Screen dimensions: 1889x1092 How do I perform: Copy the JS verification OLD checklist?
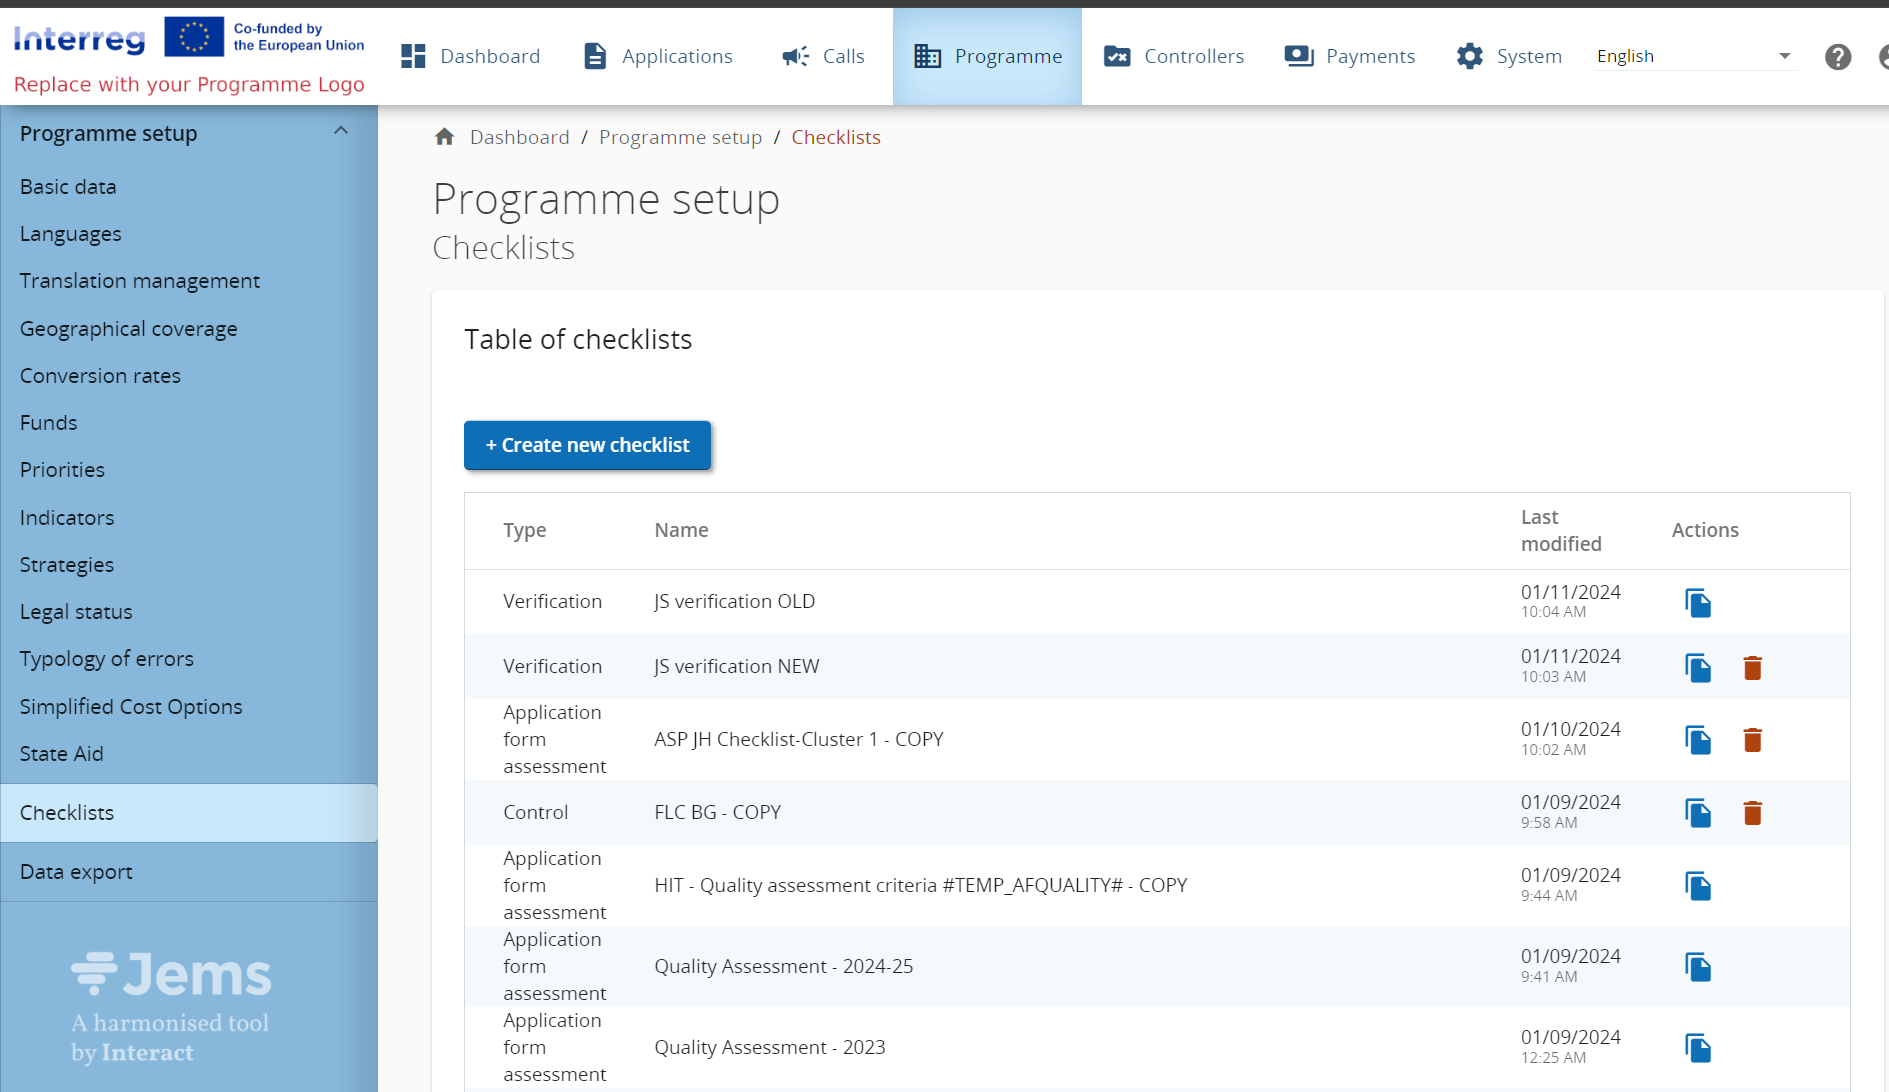(x=1698, y=603)
